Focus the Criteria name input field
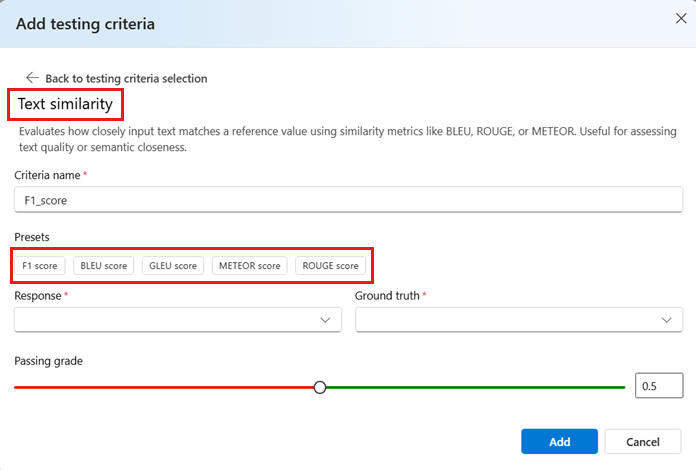This screenshot has height=470, width=696. coord(348,200)
